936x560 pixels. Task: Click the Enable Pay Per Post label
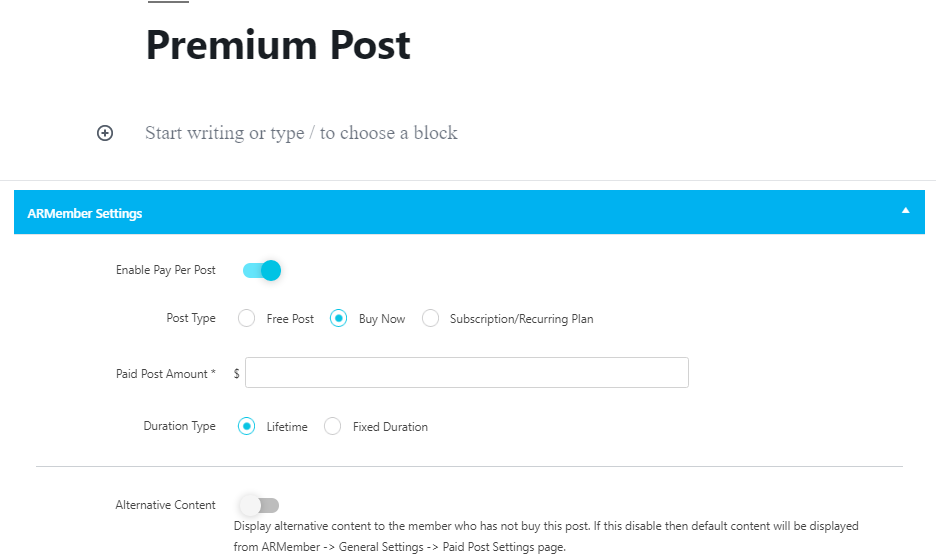pos(166,270)
